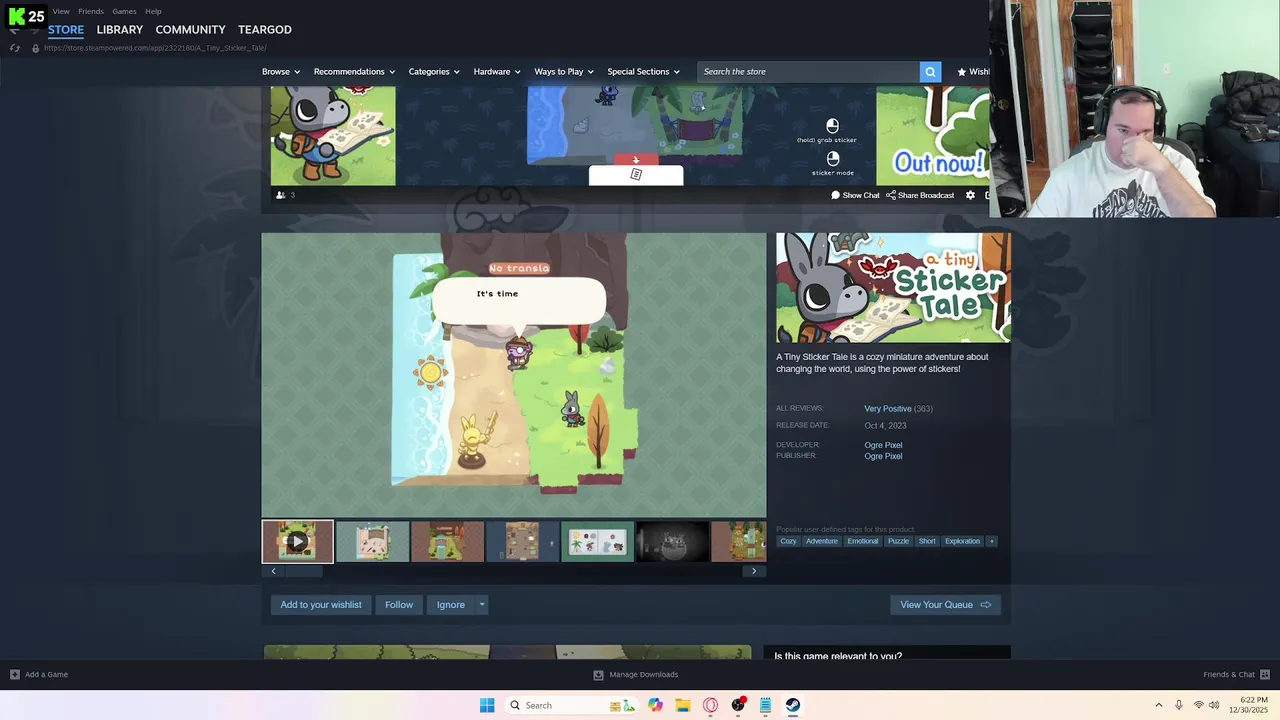Click View Your Queue button
Screen dimensions: 1280x720
click(945, 604)
